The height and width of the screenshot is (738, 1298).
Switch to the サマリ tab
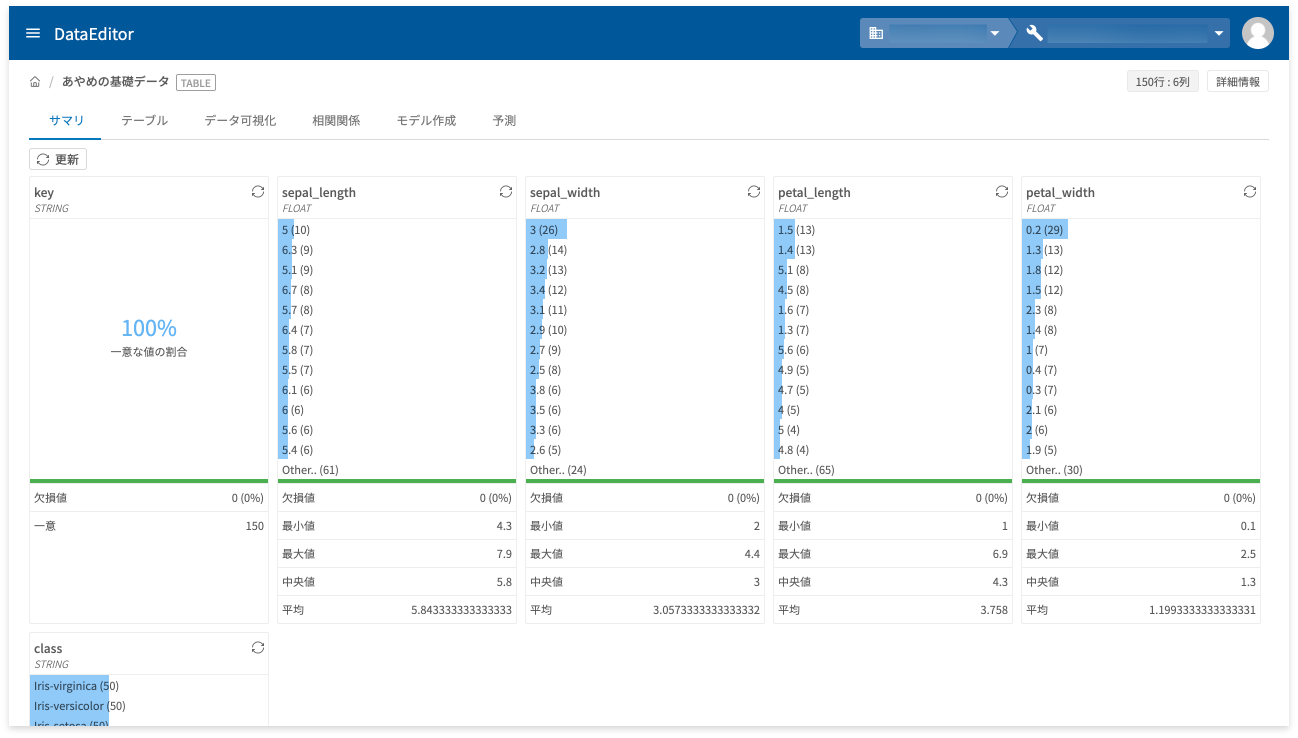[x=67, y=120]
